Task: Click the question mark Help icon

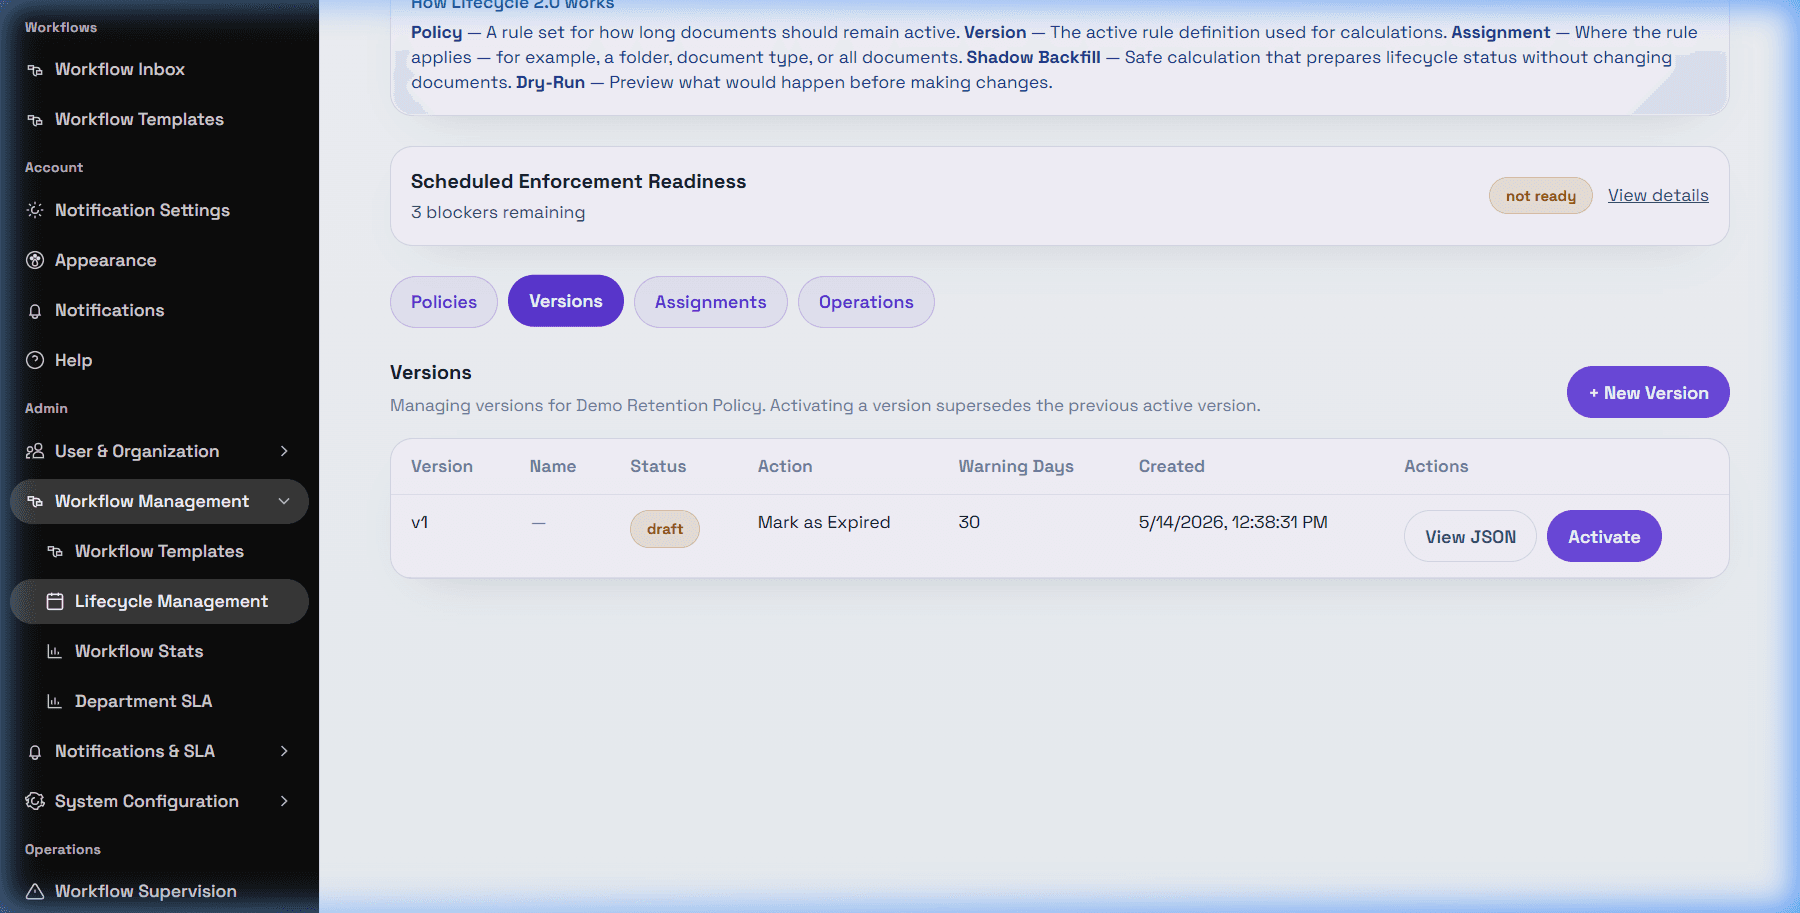Action: pos(35,360)
